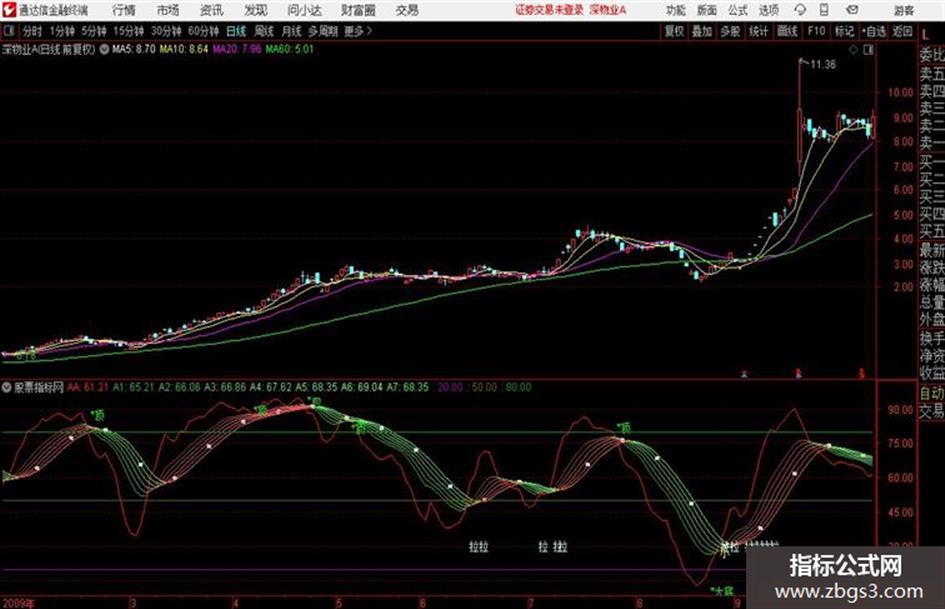Click the A7: 68.35 indicator value
The width and height of the screenshot is (945, 609).
[409, 387]
